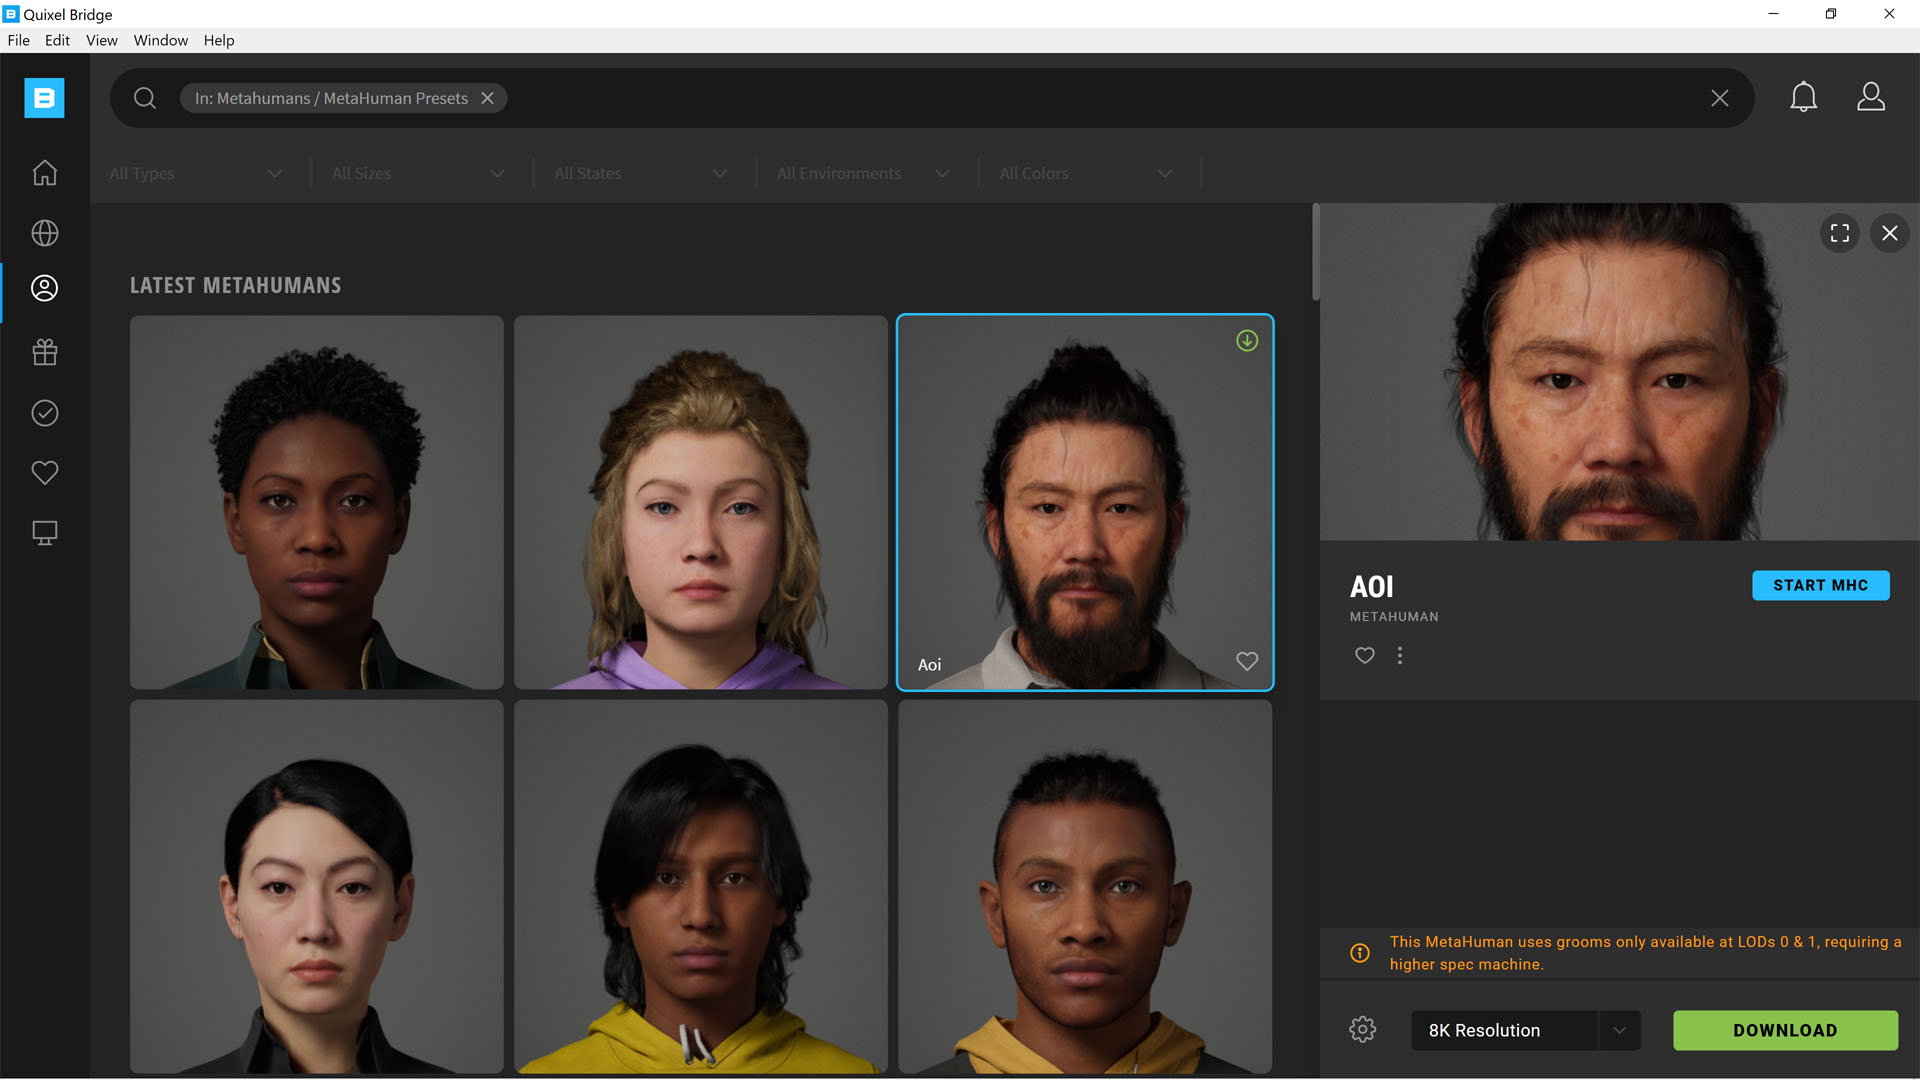Image resolution: width=1920 pixels, height=1080 pixels.
Task: Click the Aoi large preview image
Action: [x=1619, y=372]
